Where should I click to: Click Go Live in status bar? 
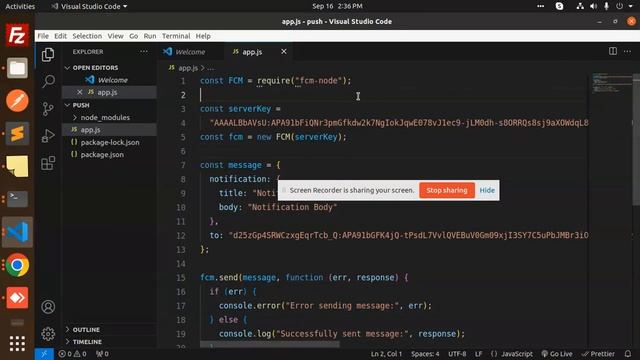pyautogui.click(x=557, y=354)
